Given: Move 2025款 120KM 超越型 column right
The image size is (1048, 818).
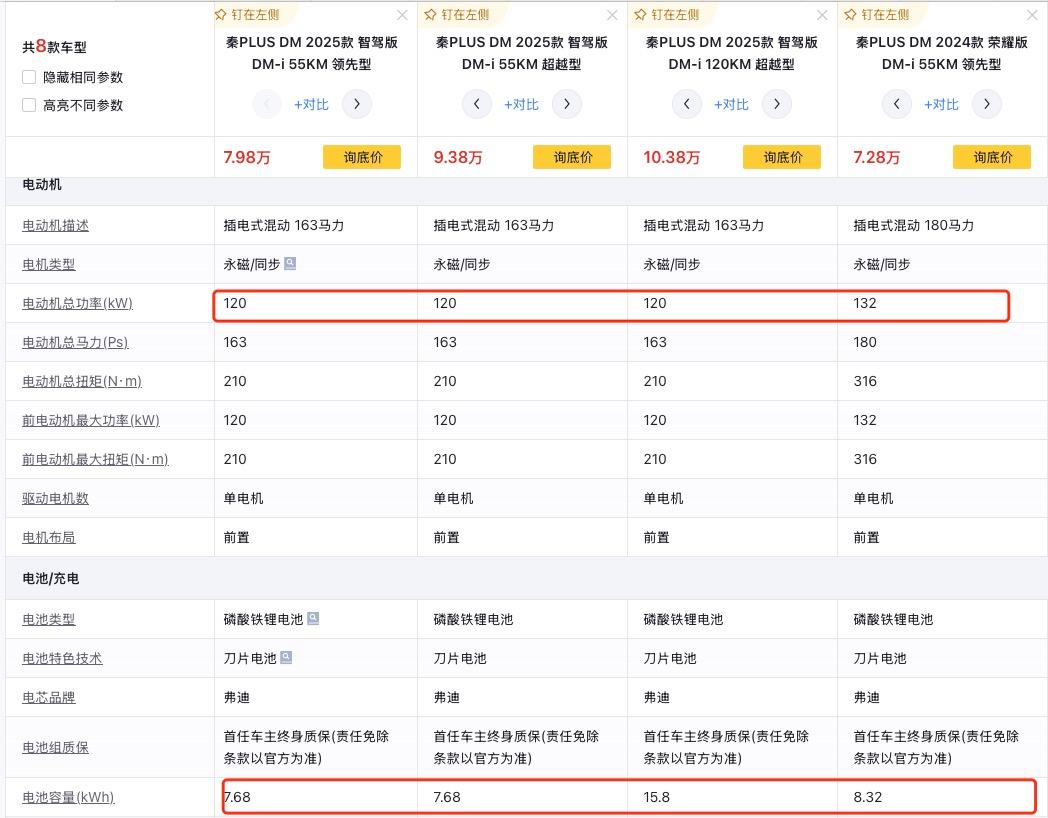Looking at the screenshot, I should (x=777, y=104).
